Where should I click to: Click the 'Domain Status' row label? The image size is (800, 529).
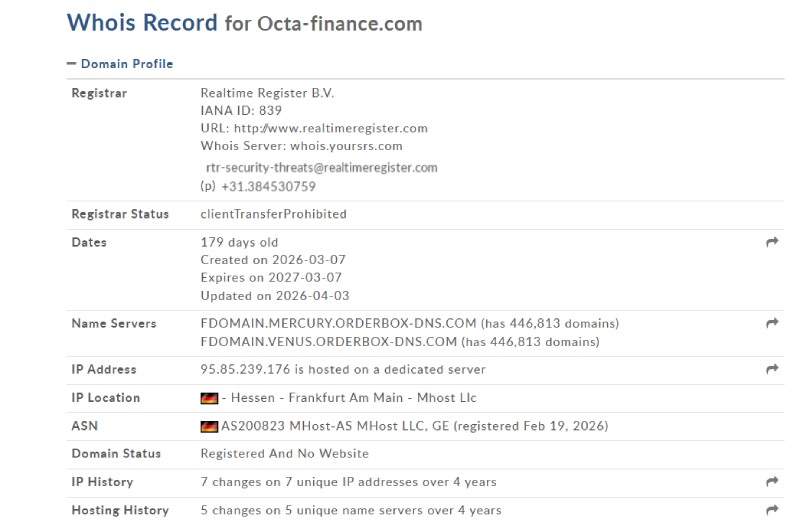pos(116,454)
